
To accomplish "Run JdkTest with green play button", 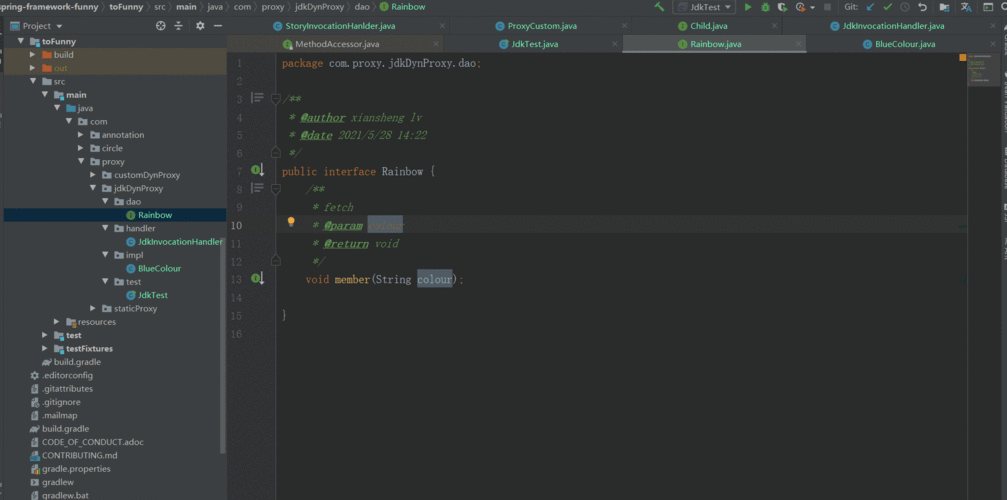I will 748,7.
